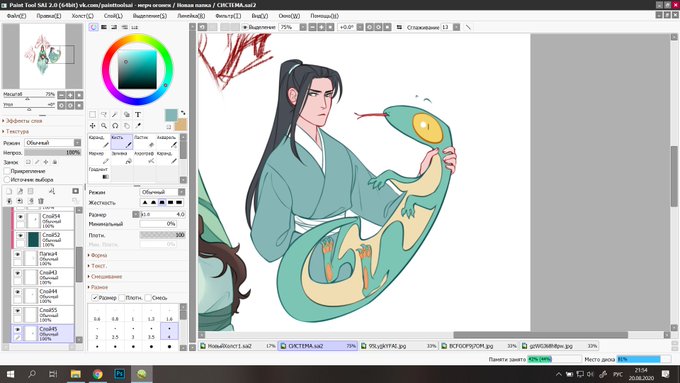Expand the Эффекты слоя section
Viewport: 680px width, 383px height.
pos(22,121)
